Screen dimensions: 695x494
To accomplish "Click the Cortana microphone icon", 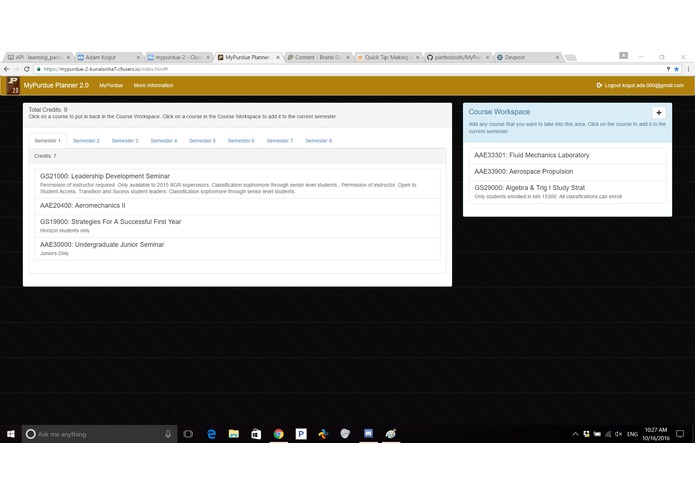I will tap(168, 434).
